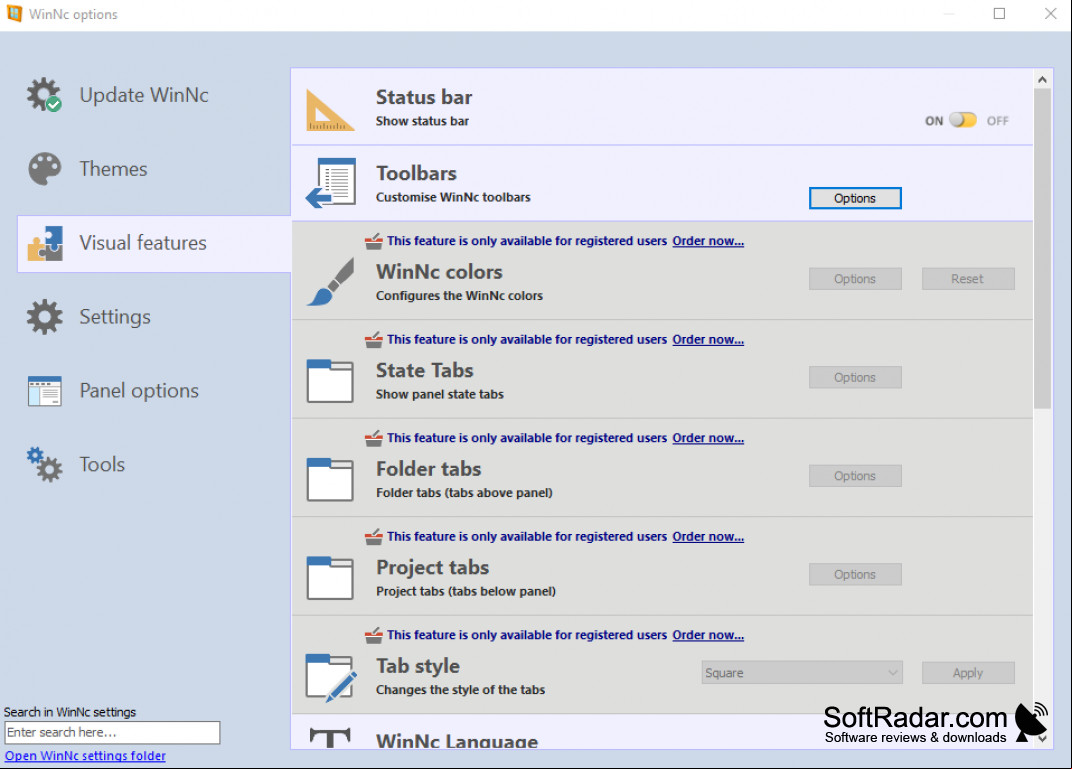Click the Configures the WinNc colors text
The width and height of the screenshot is (1072, 769).
pyautogui.click(x=459, y=295)
